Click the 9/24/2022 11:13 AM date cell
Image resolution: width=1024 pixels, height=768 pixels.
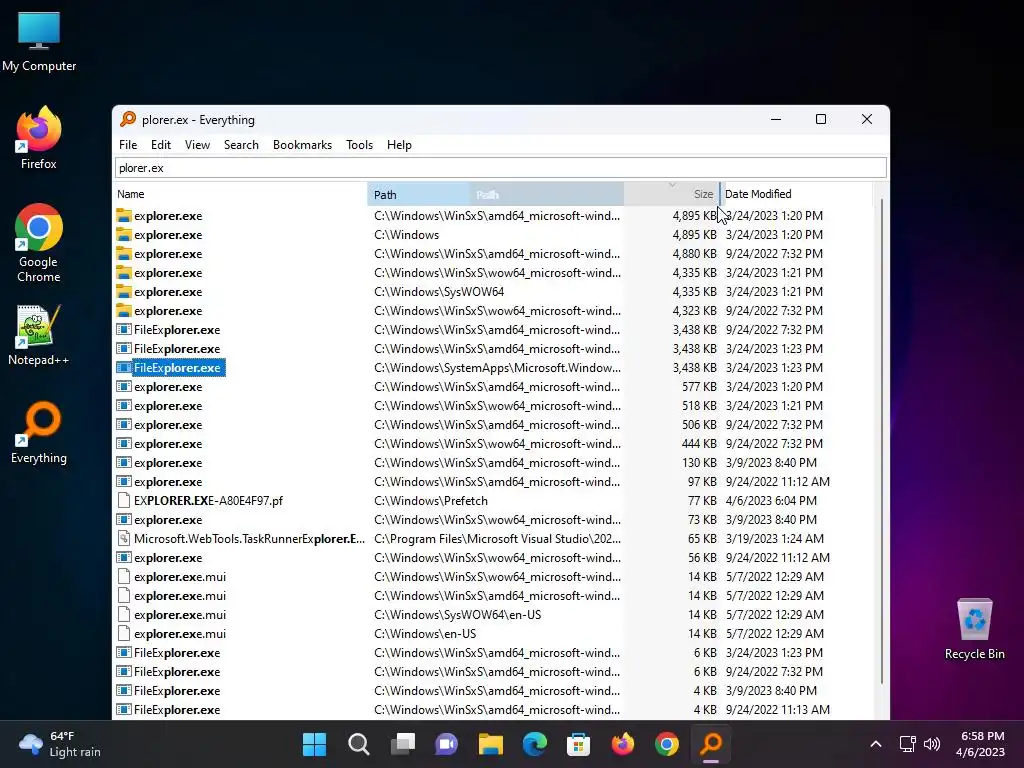click(778, 710)
